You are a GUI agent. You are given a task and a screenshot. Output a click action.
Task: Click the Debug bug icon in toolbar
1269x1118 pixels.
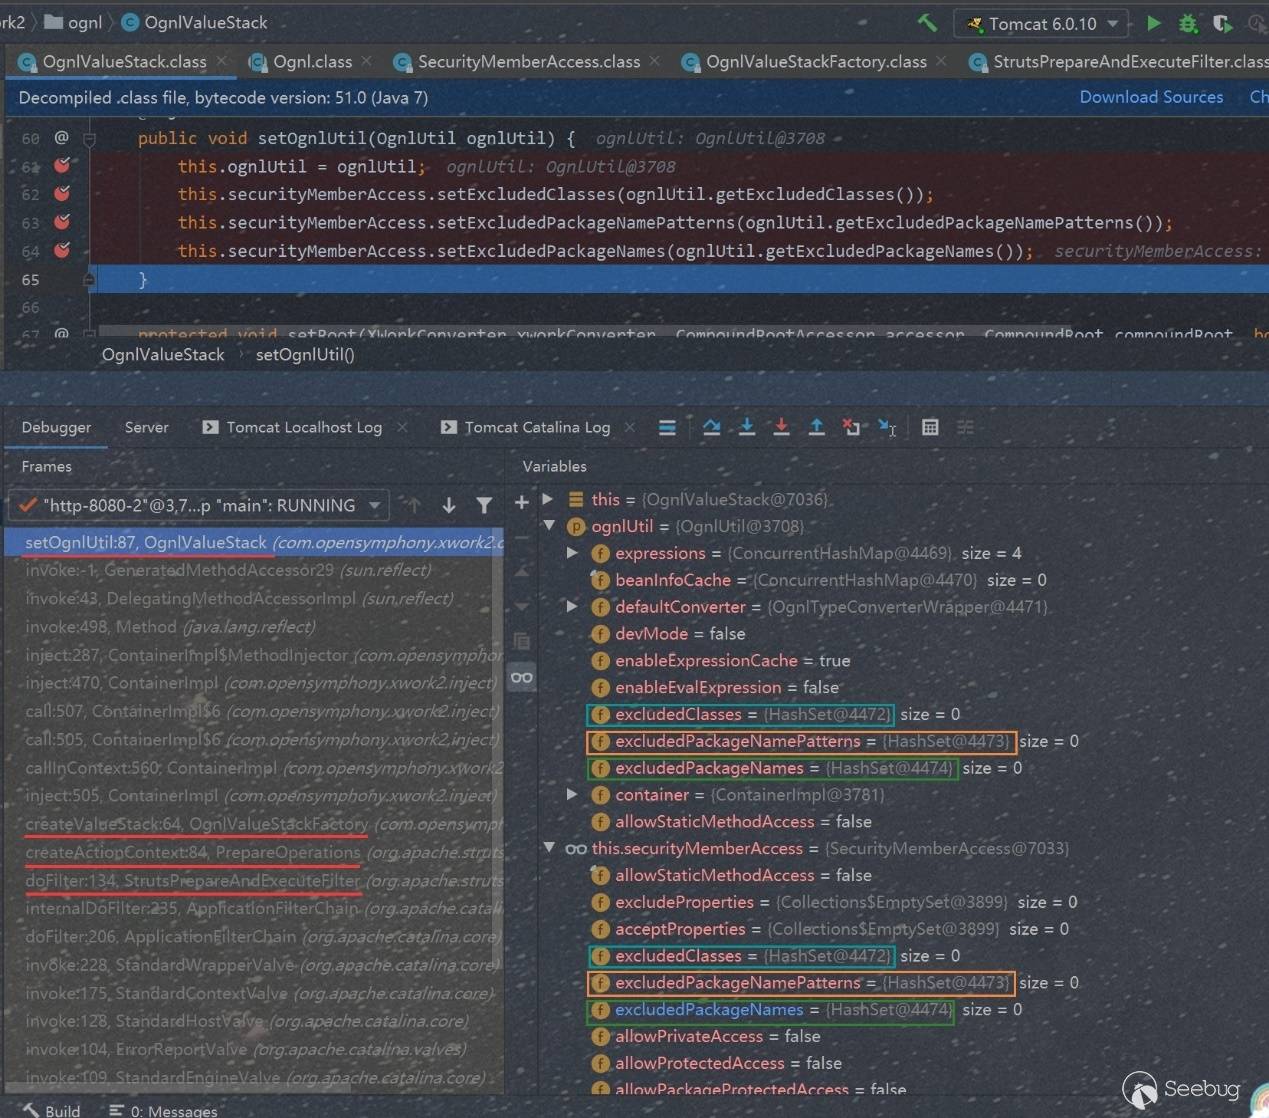(1188, 23)
